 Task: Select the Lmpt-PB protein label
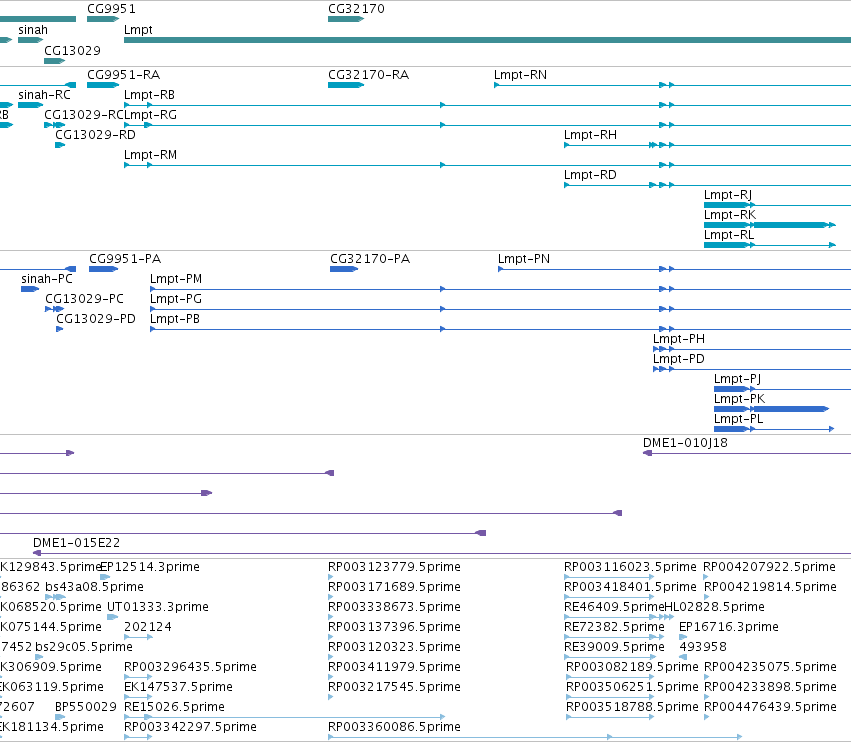(175, 319)
